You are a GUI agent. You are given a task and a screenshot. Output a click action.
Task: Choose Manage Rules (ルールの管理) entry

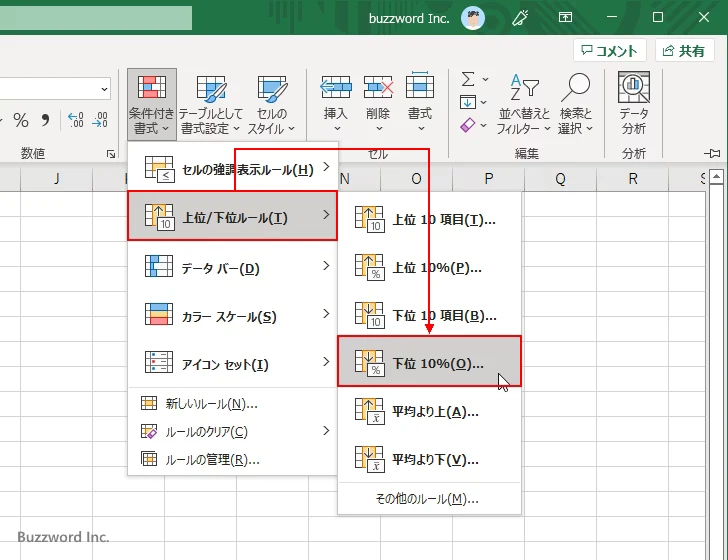click(x=232, y=459)
